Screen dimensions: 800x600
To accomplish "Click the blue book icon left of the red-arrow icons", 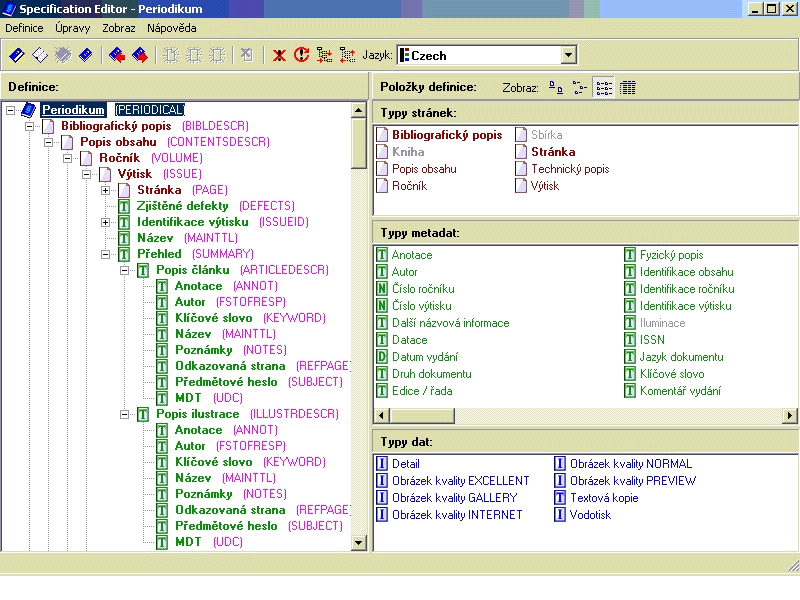I will click(86, 55).
